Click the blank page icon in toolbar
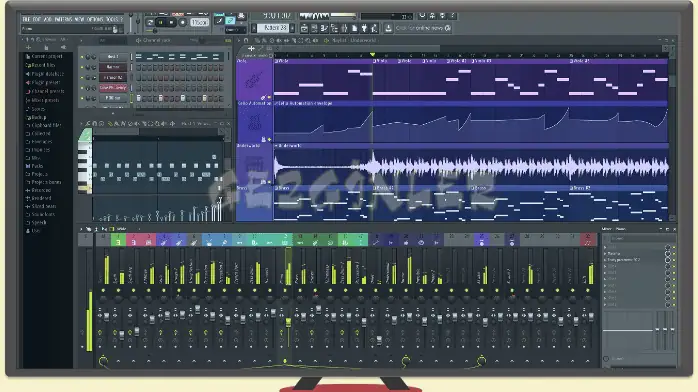Image resolution: width=698 pixels, height=392 pixels. (354, 28)
